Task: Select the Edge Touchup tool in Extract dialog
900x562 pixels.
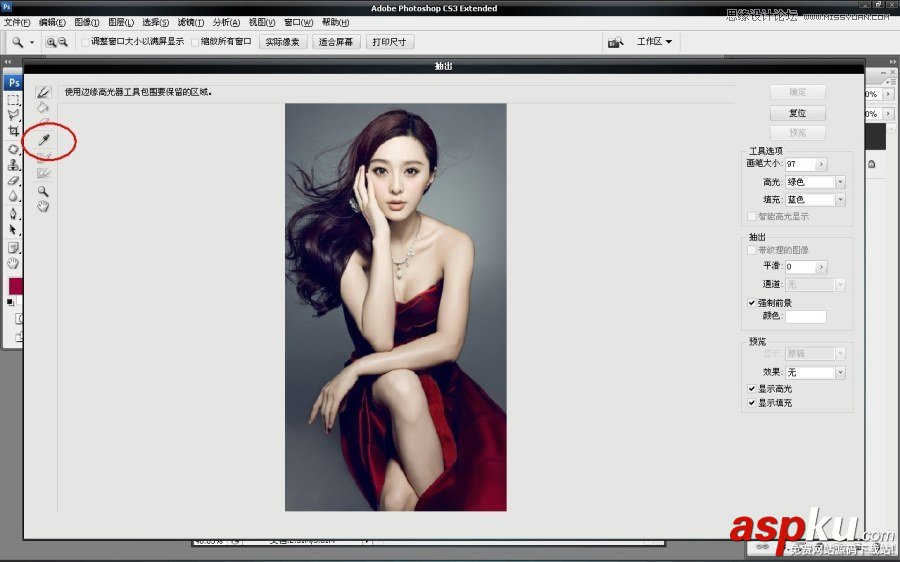Action: (x=44, y=172)
